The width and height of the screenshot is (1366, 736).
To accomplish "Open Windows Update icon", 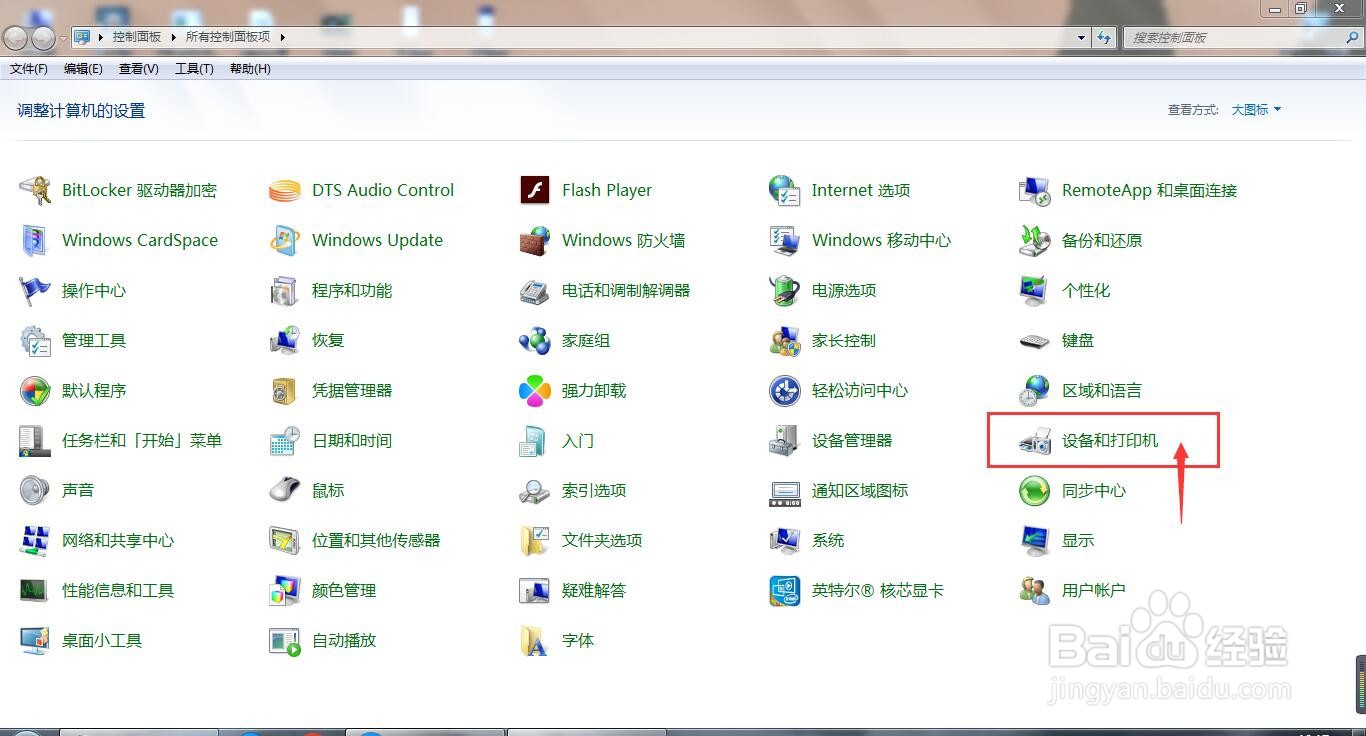I will click(x=285, y=240).
